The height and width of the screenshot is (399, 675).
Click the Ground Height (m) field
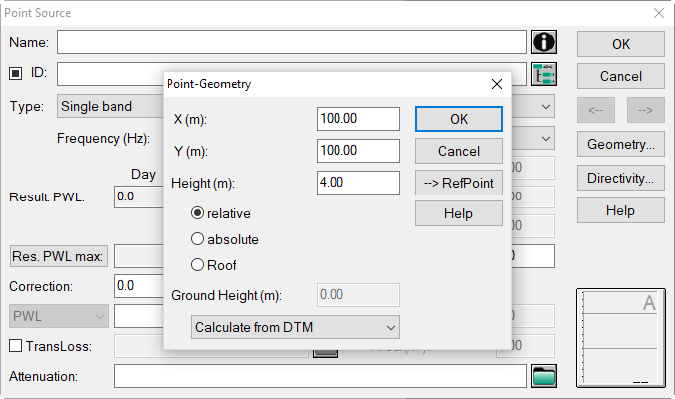[x=358, y=295]
